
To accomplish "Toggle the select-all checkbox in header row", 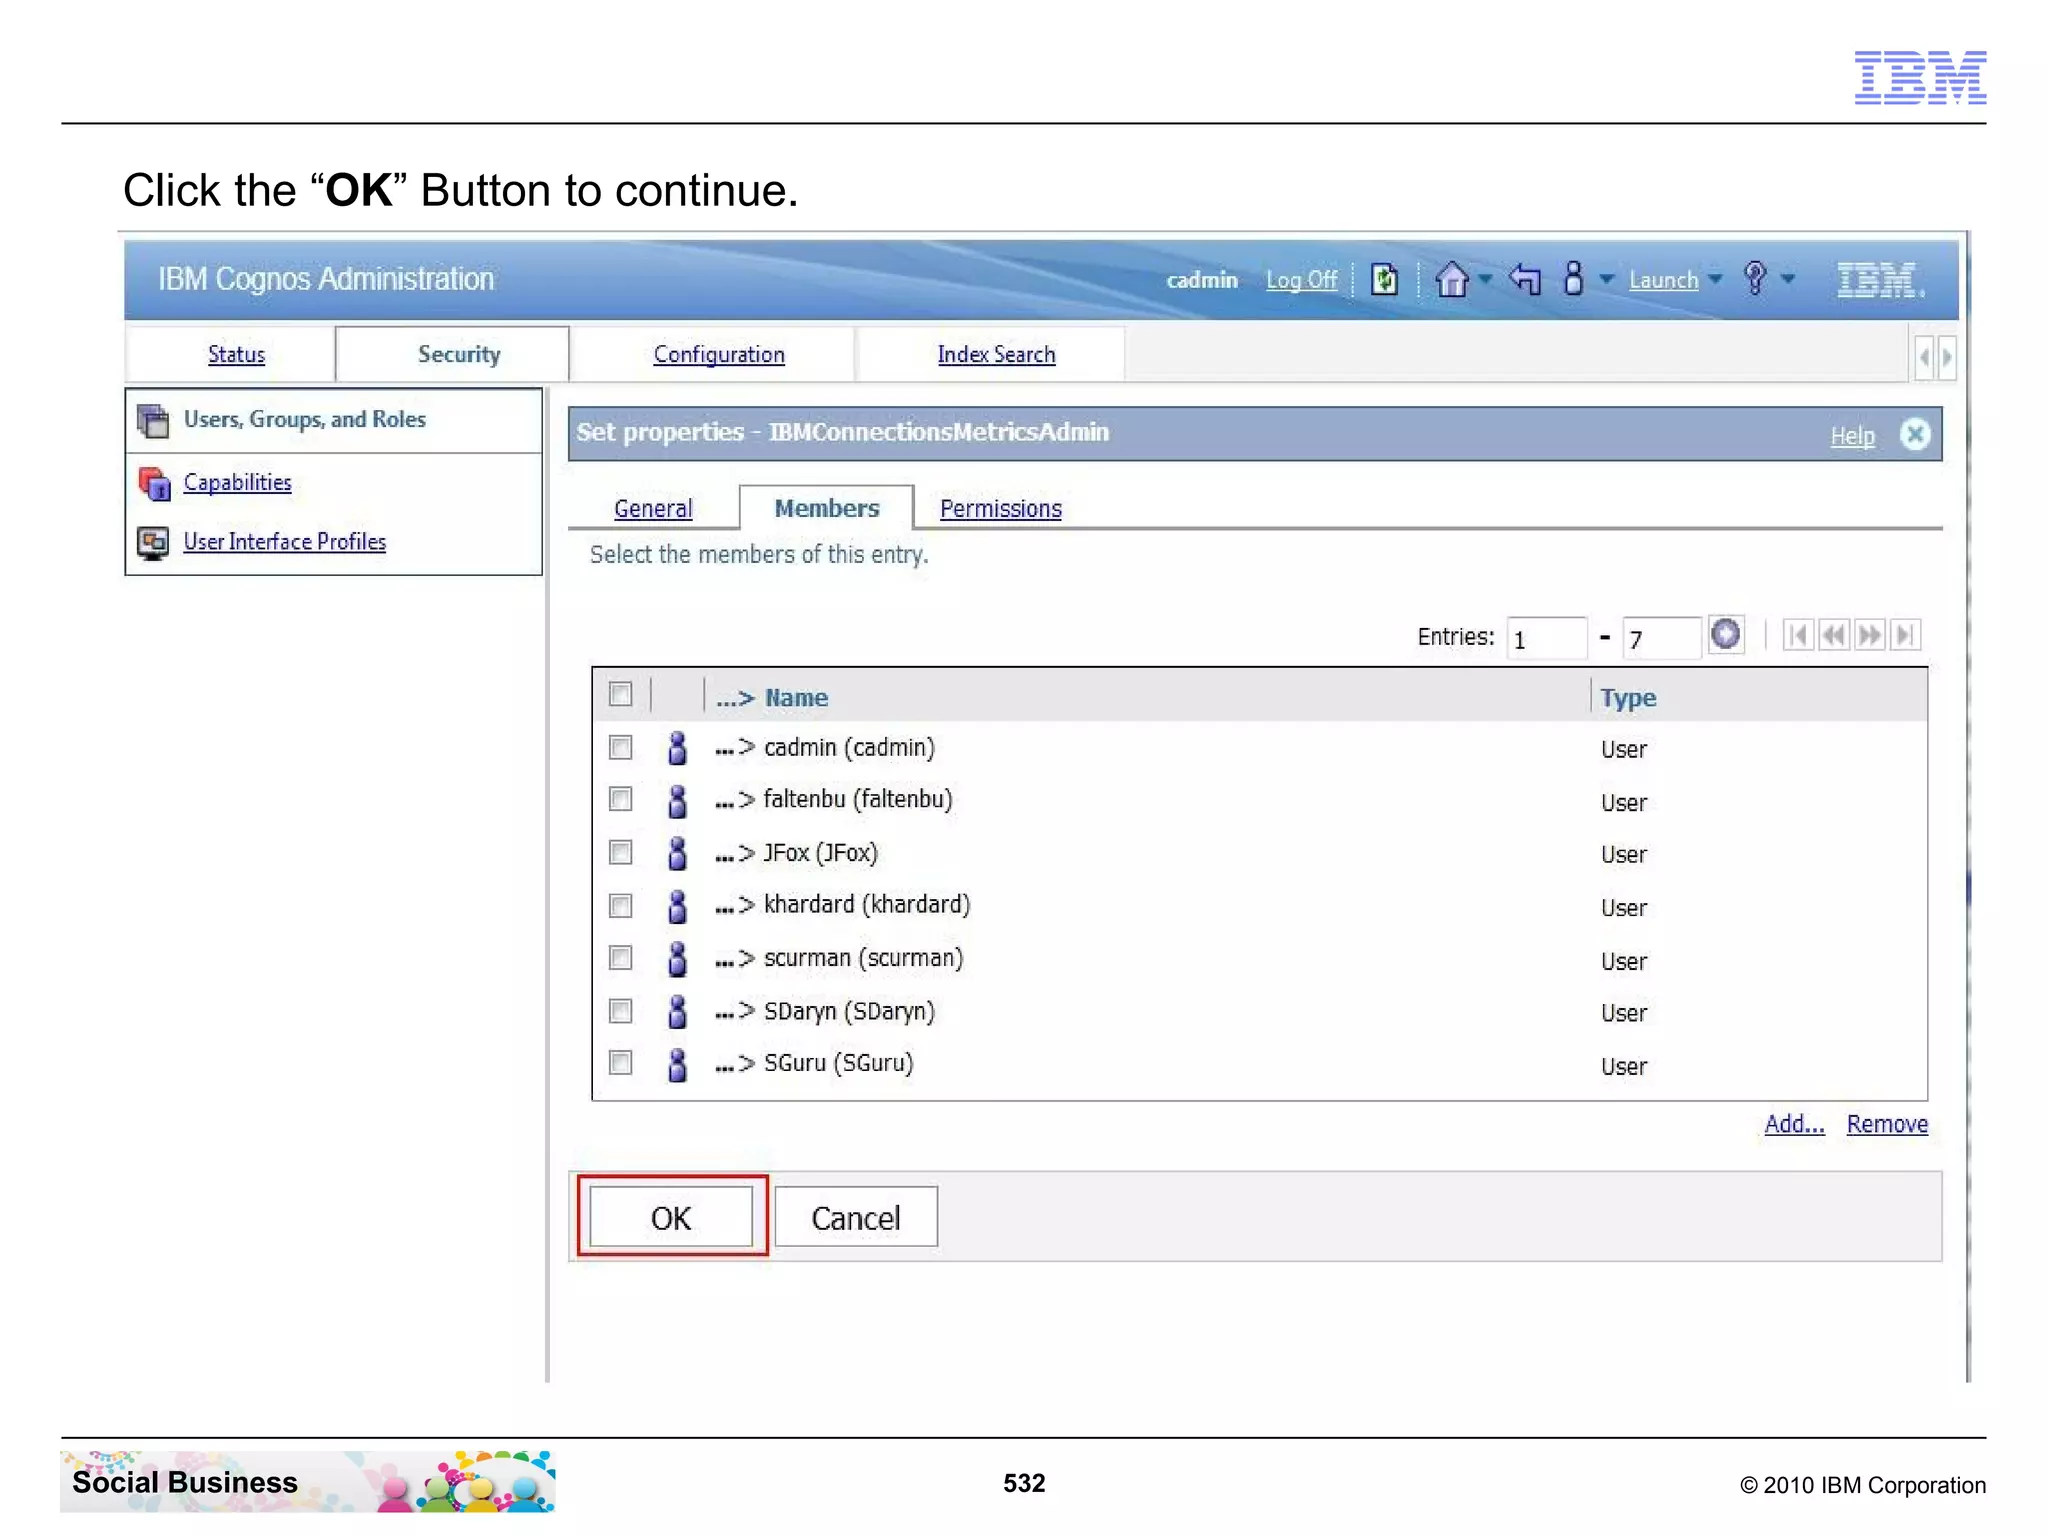I will [620, 694].
